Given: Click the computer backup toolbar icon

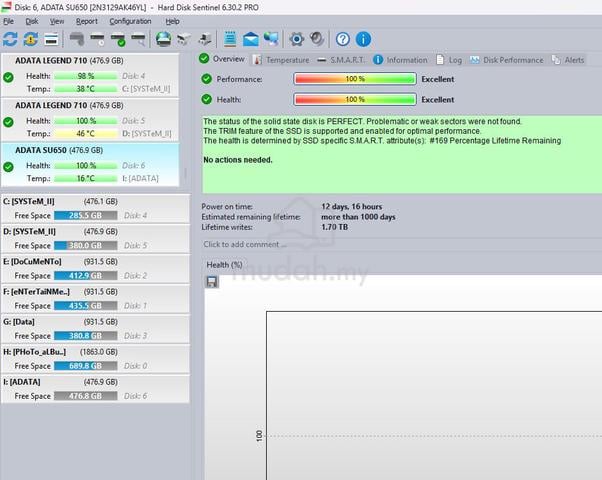Looking at the screenshot, I should tap(205, 39).
